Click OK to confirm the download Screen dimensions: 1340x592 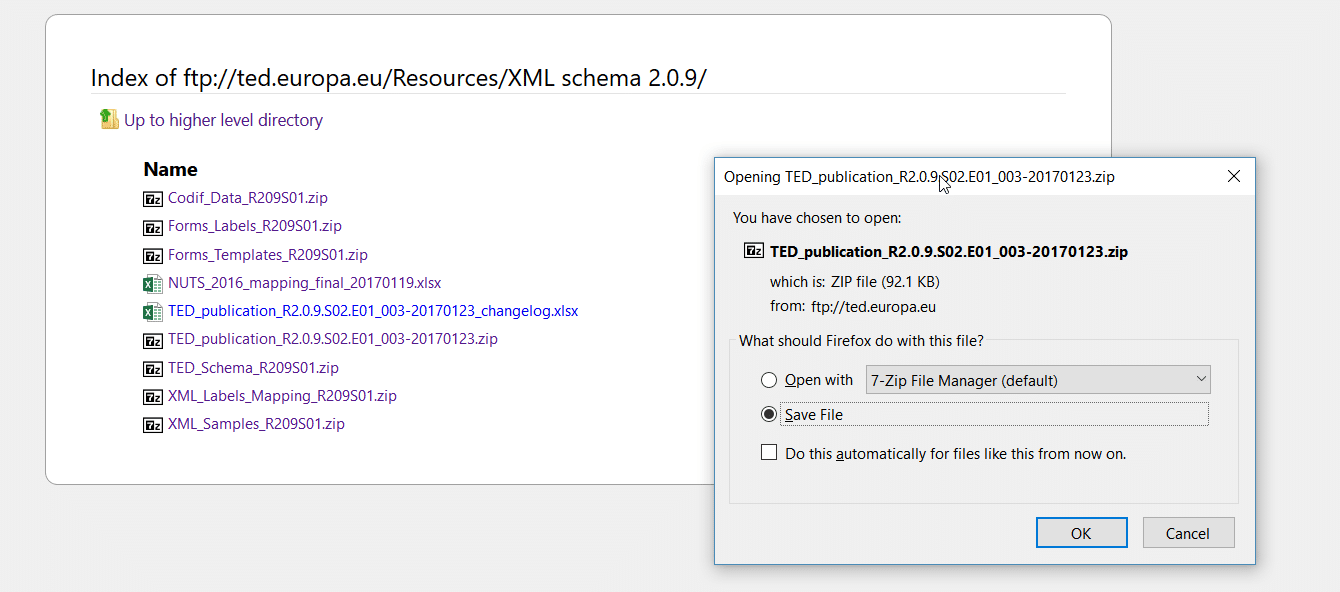coord(1082,533)
